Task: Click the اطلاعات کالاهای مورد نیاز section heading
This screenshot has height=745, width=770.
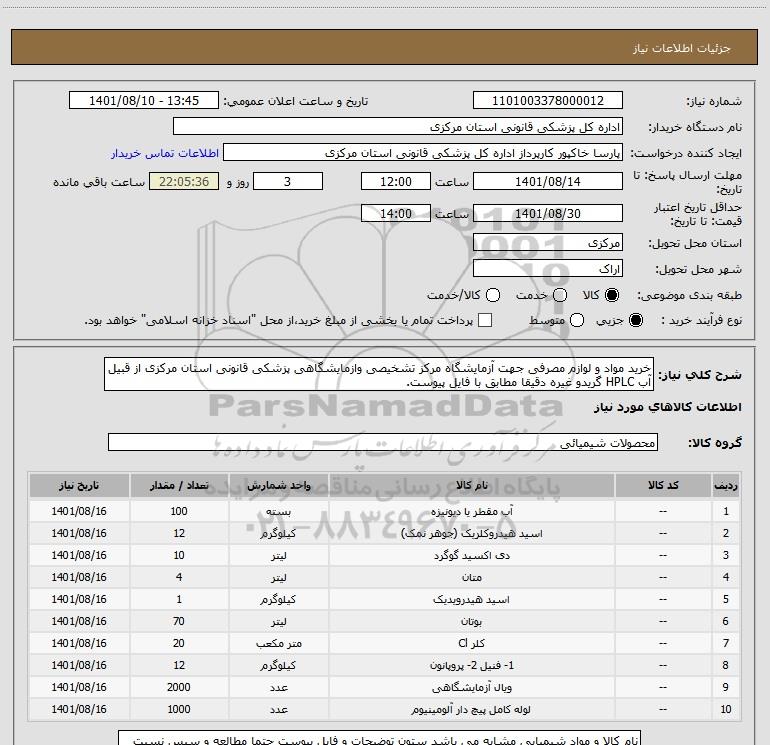Action: click(x=667, y=407)
